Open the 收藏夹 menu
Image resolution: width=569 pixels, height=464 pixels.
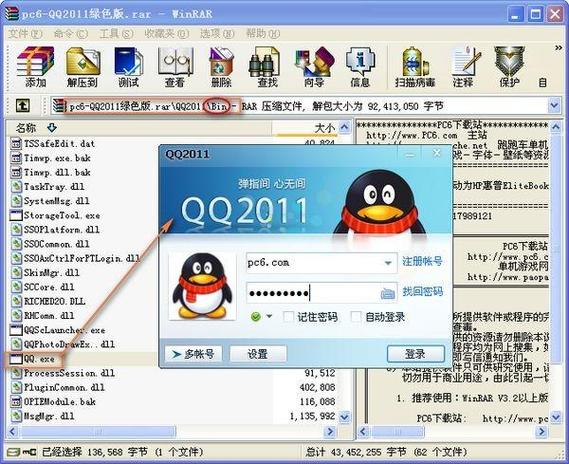click(166, 34)
